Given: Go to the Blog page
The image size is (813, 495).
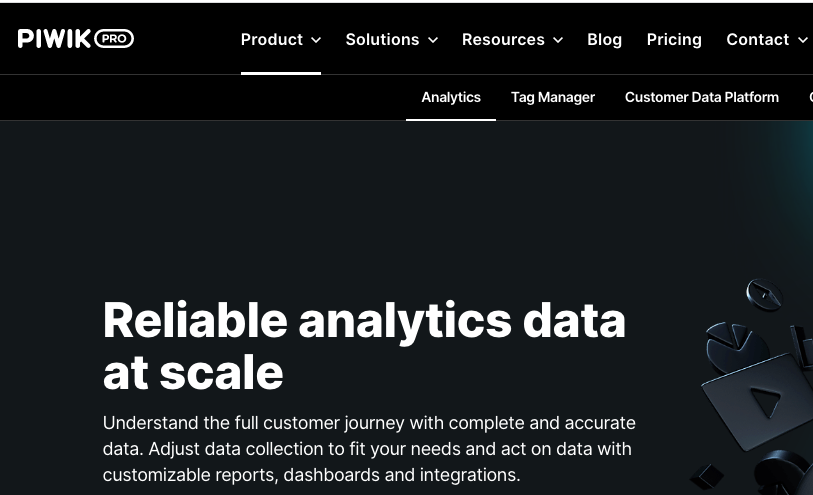Looking at the screenshot, I should click(x=605, y=39).
